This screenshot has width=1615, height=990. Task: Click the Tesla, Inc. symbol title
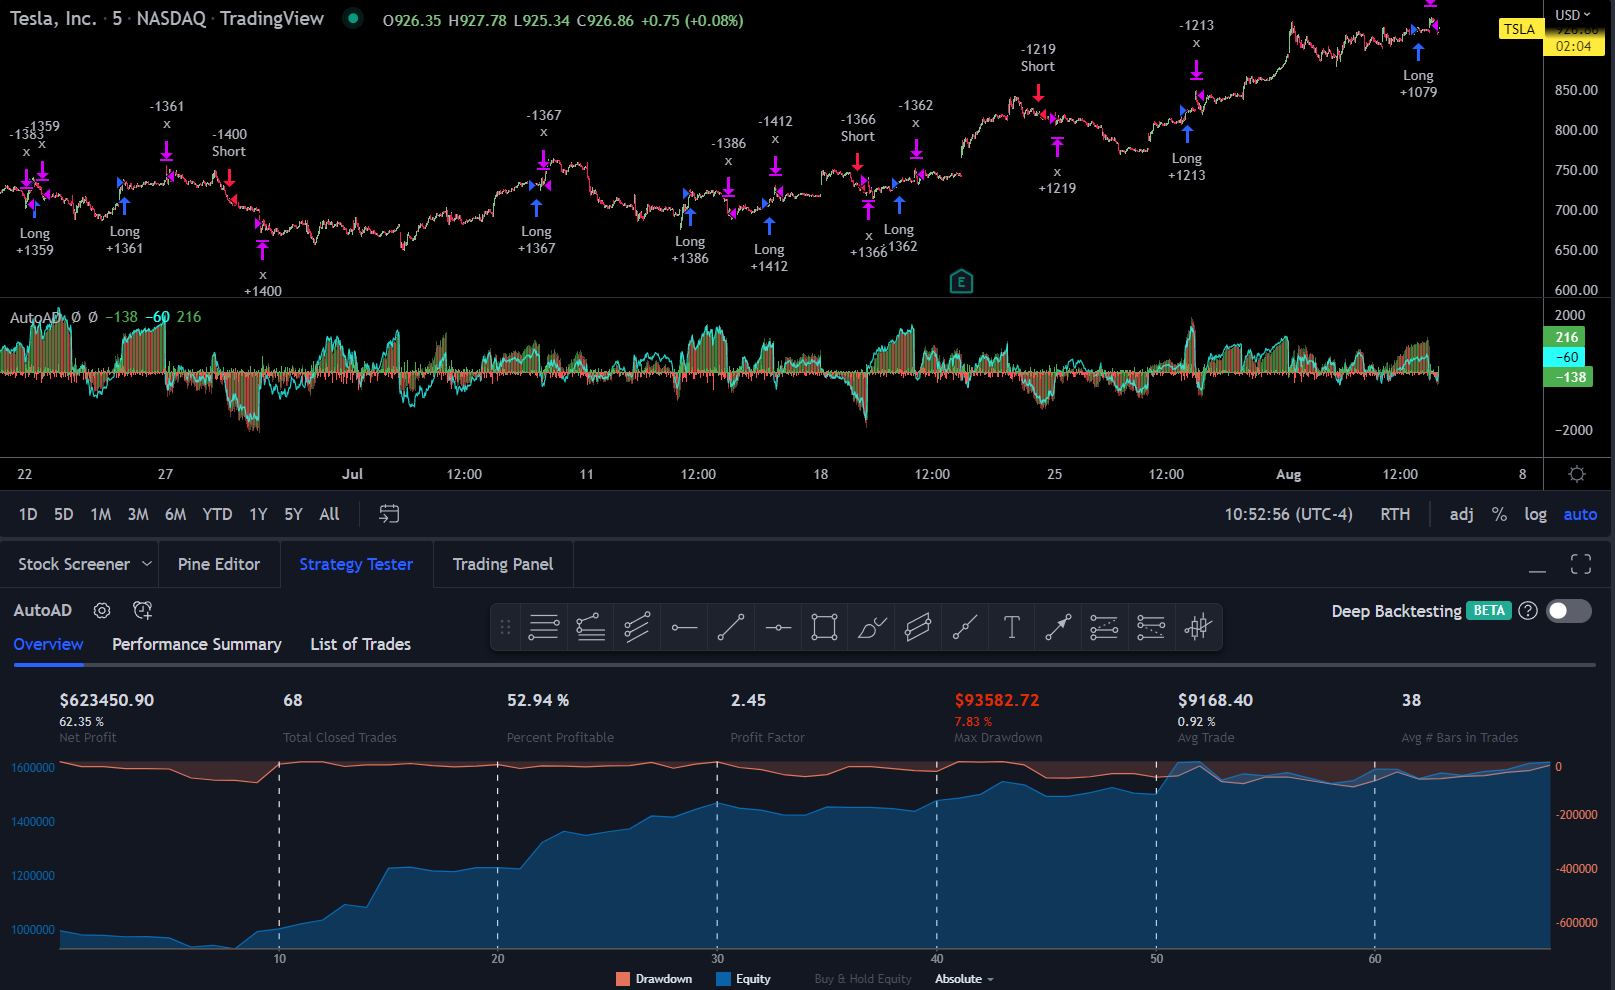tap(53, 18)
